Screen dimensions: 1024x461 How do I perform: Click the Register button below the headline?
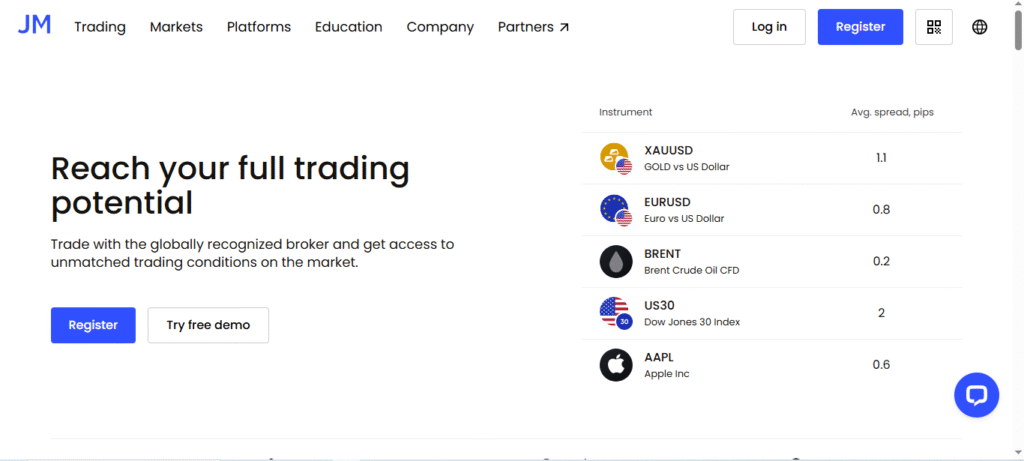coord(93,325)
